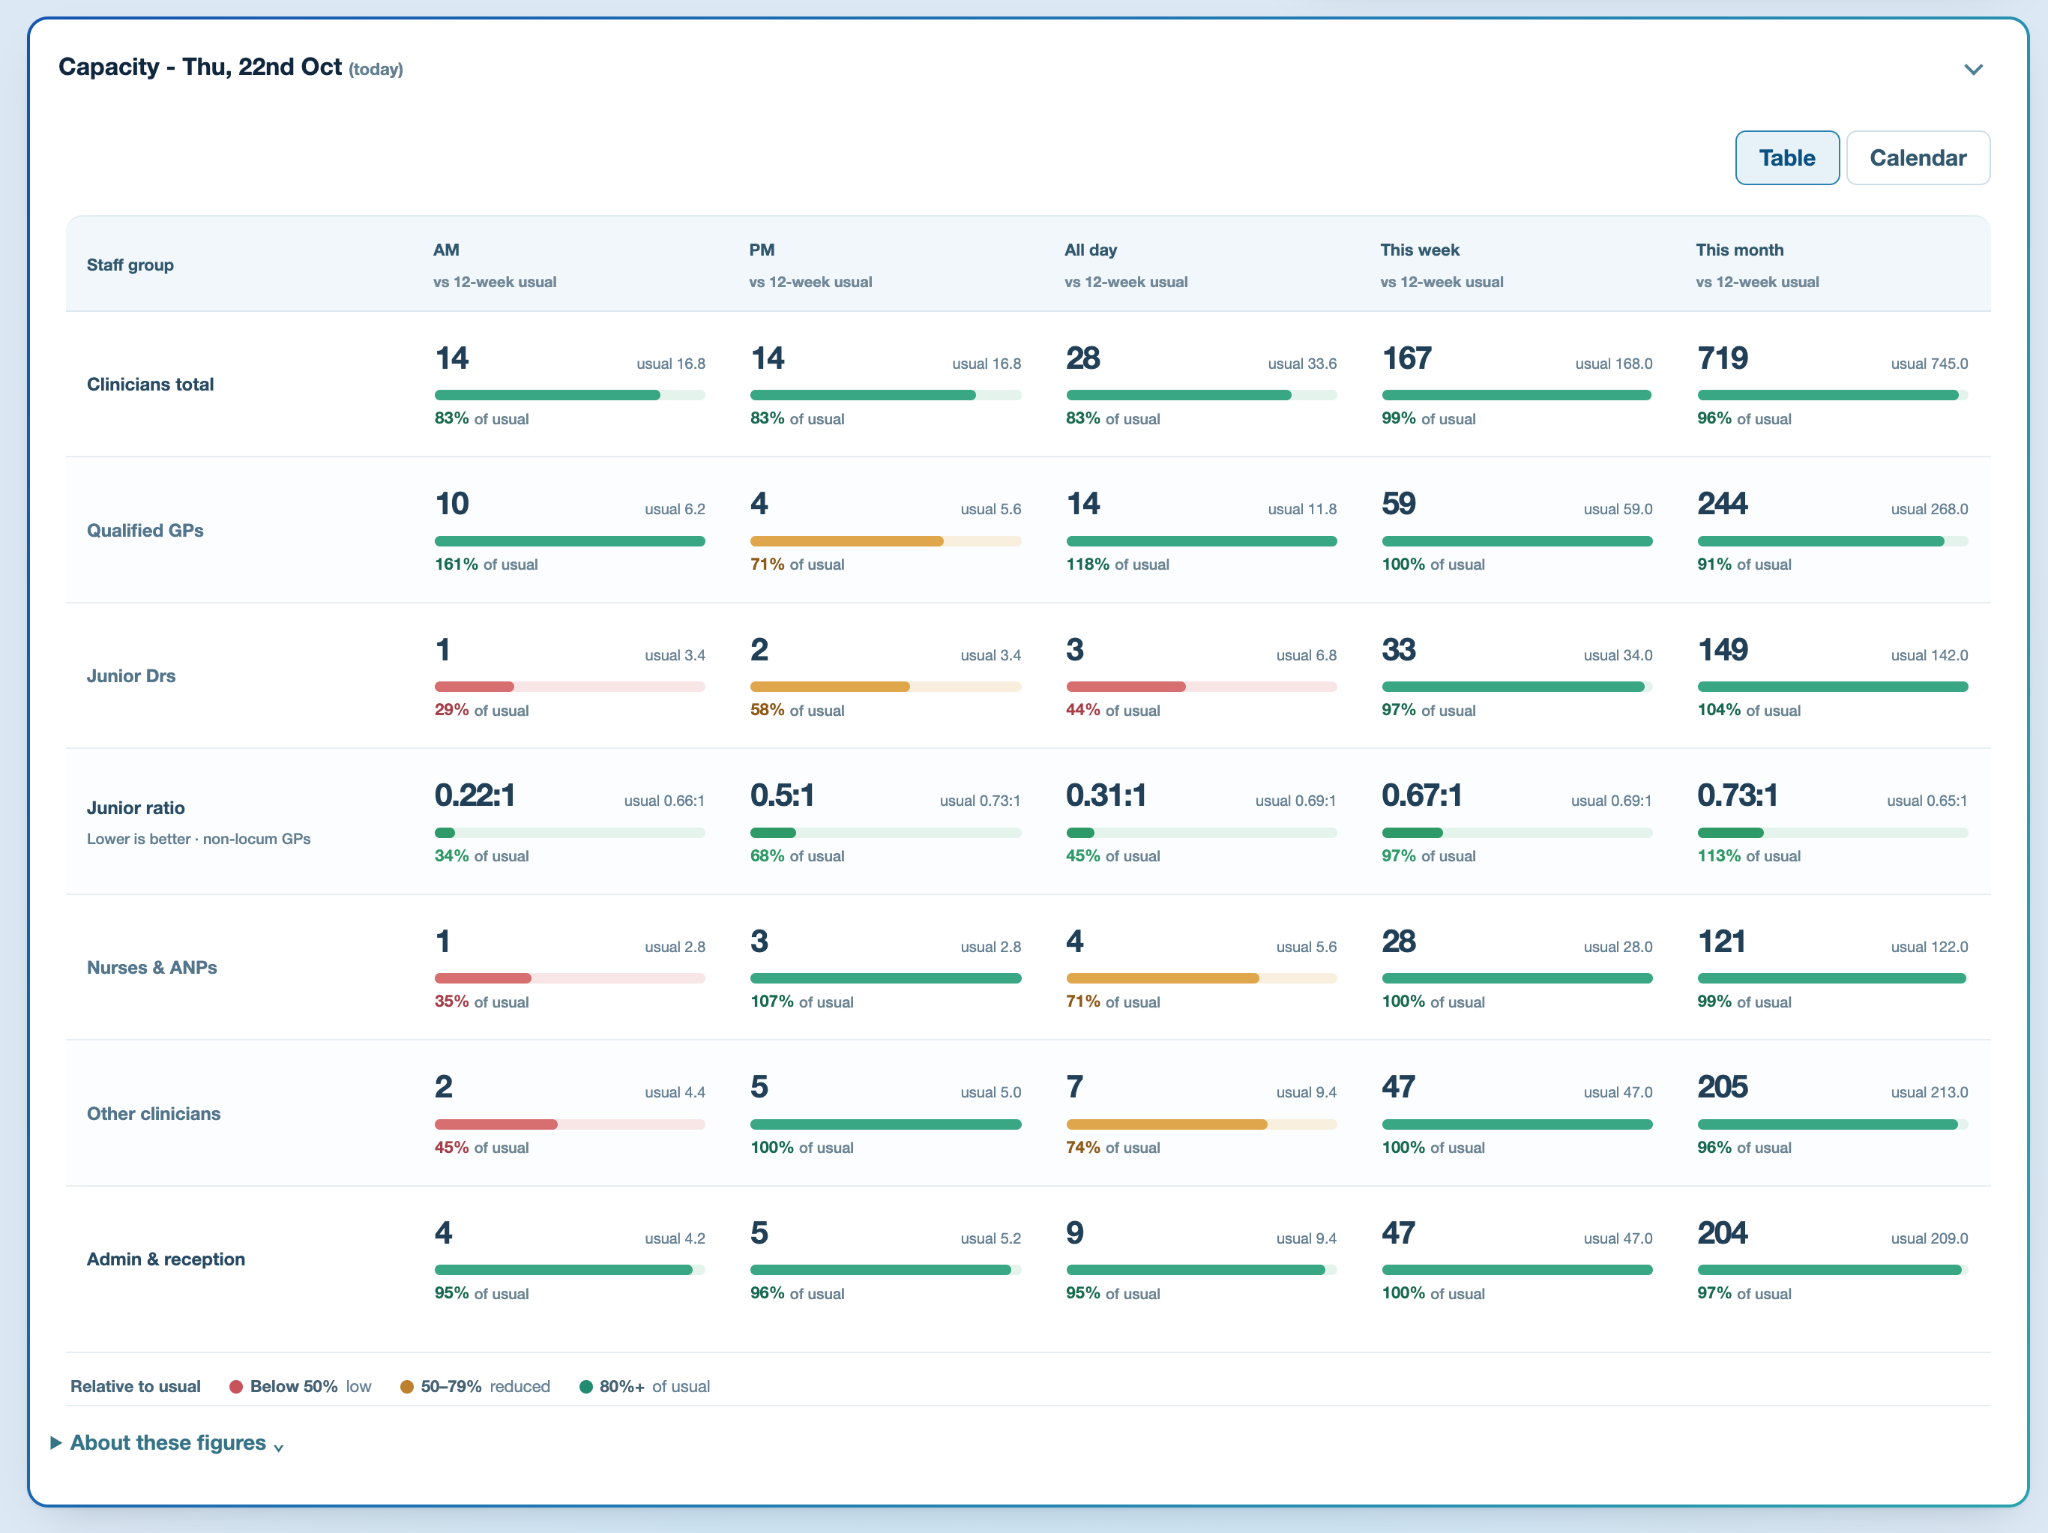The width and height of the screenshot is (2048, 1533).
Task: Click the This month column header
Action: point(1740,250)
